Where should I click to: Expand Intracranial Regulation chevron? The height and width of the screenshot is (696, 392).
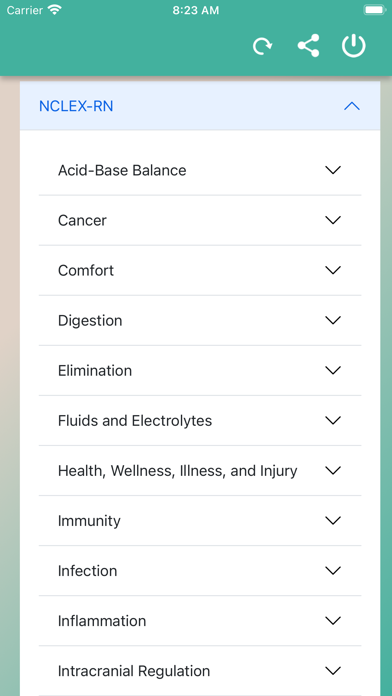click(333, 671)
